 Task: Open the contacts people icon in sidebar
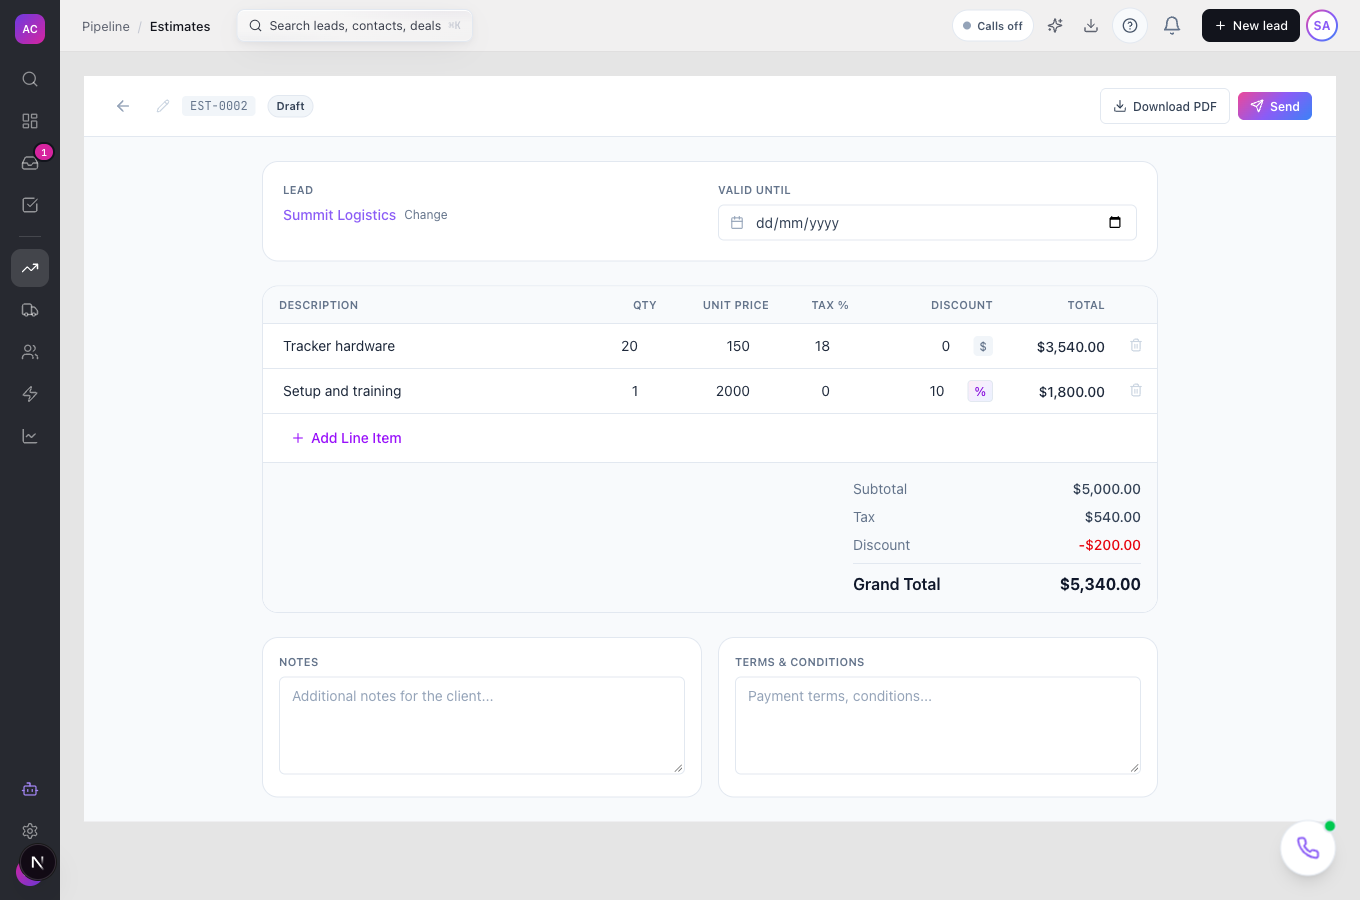[30, 352]
